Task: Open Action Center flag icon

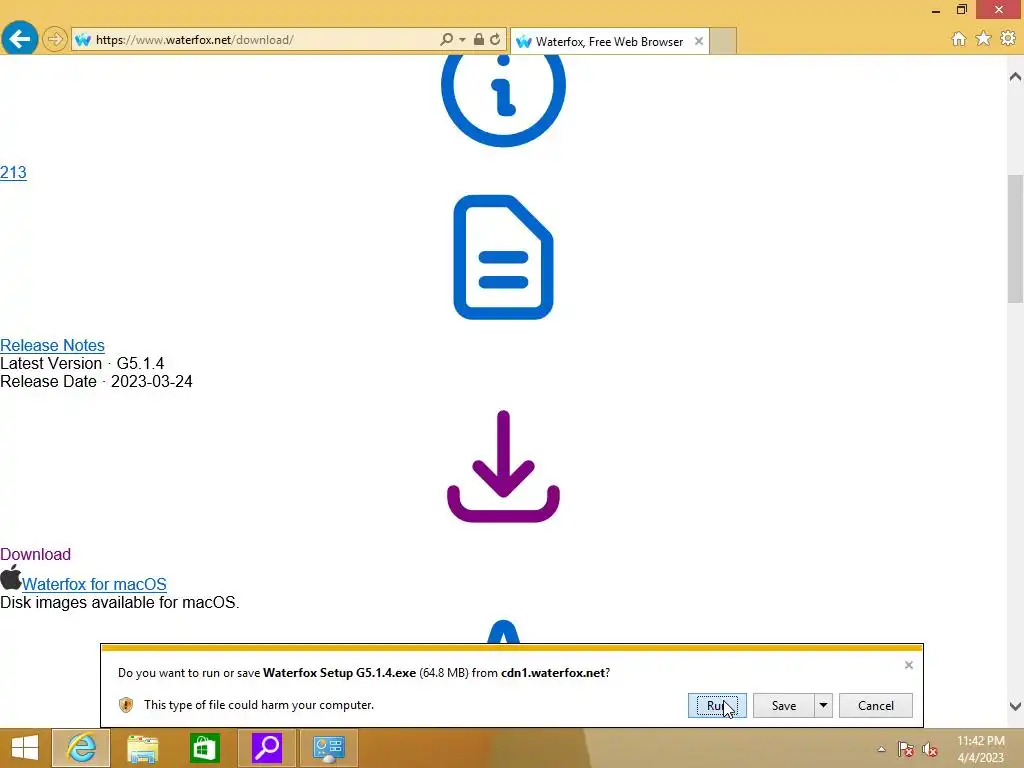Action: pyautogui.click(x=905, y=750)
